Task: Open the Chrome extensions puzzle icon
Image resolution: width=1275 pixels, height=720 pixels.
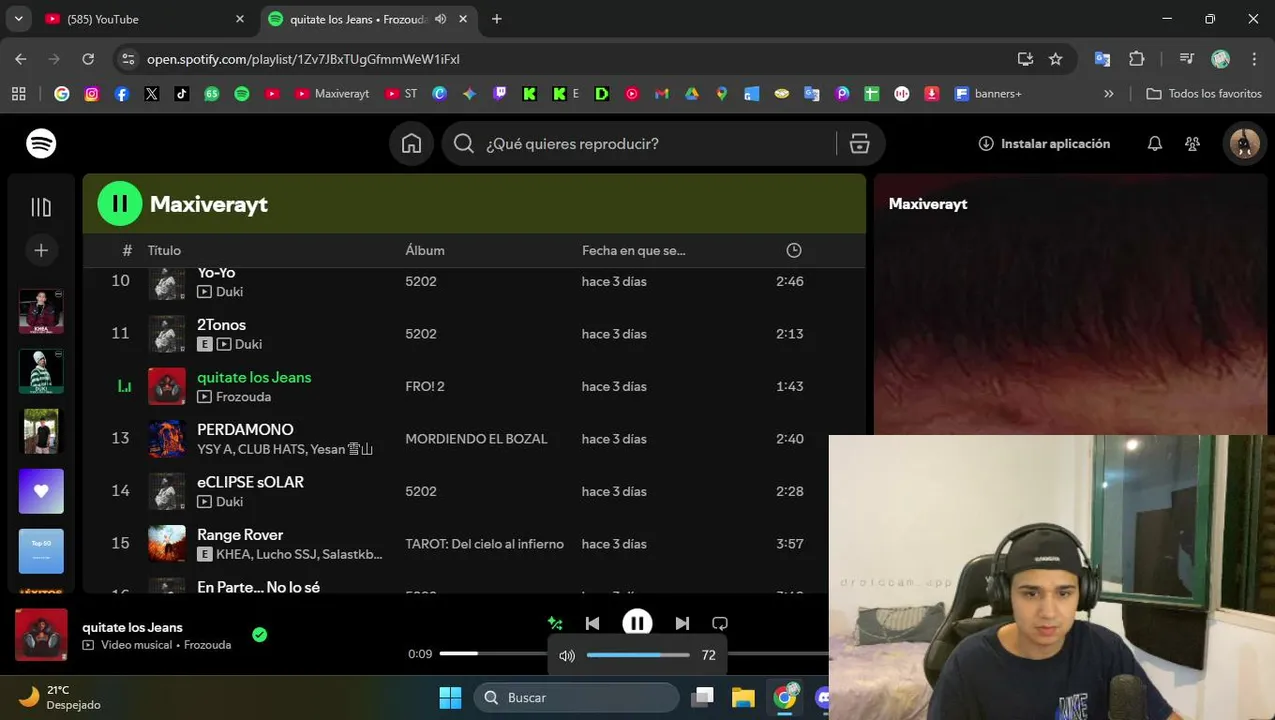Action: (x=1136, y=59)
